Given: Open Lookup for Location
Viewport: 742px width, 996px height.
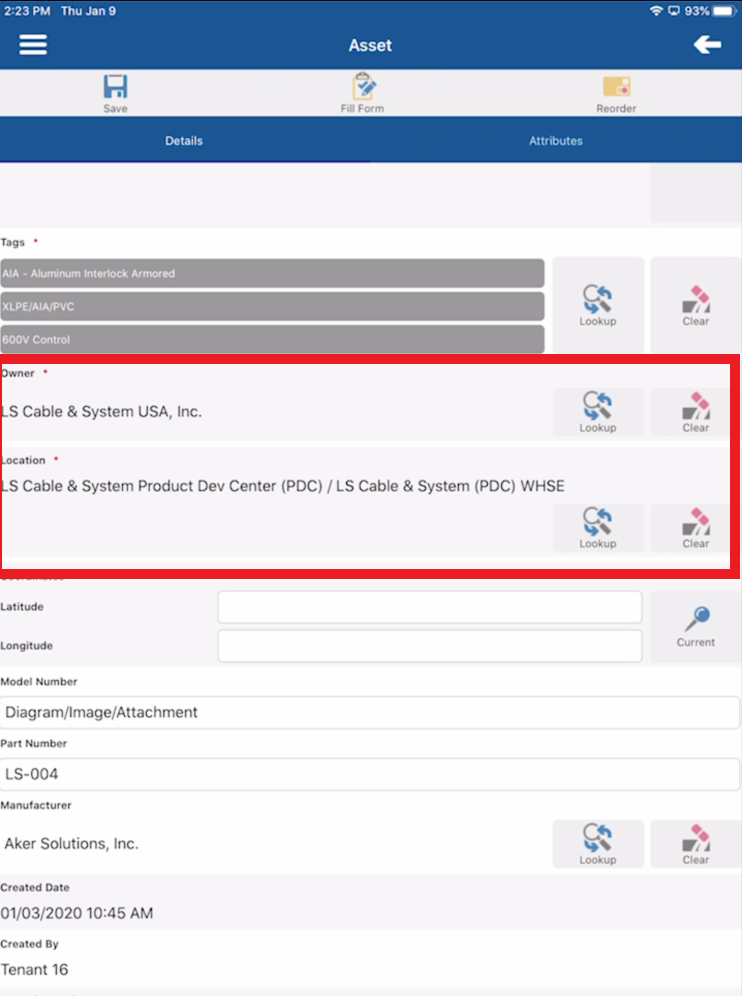Looking at the screenshot, I should [x=598, y=527].
